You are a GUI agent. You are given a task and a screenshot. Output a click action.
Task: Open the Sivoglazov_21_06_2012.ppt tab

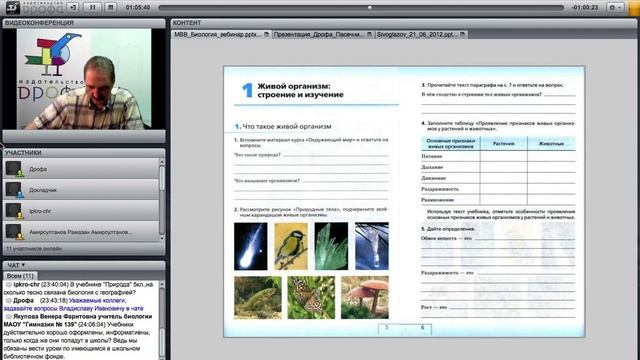pyautogui.click(x=420, y=35)
